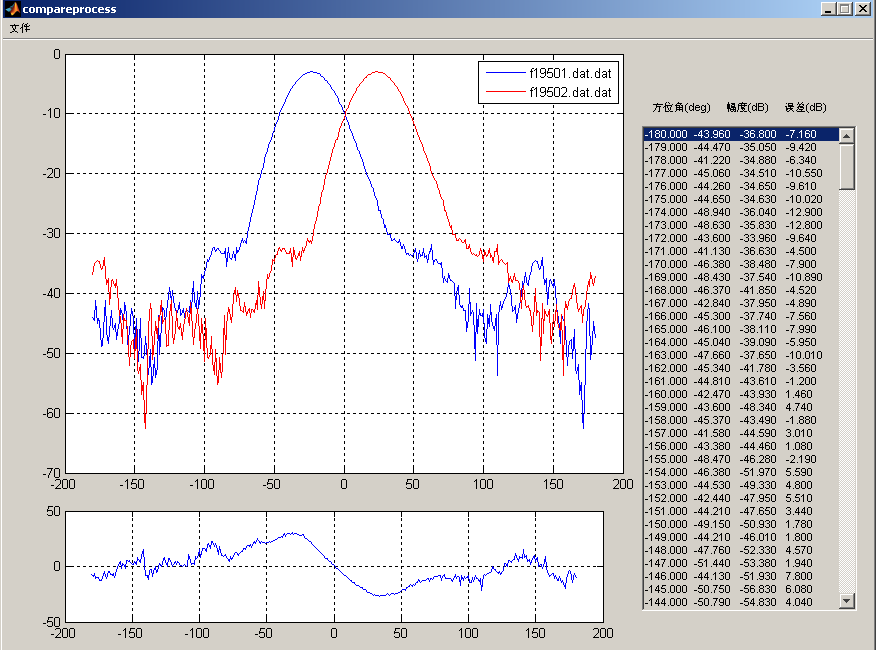Open the 文件 menu

20,28
